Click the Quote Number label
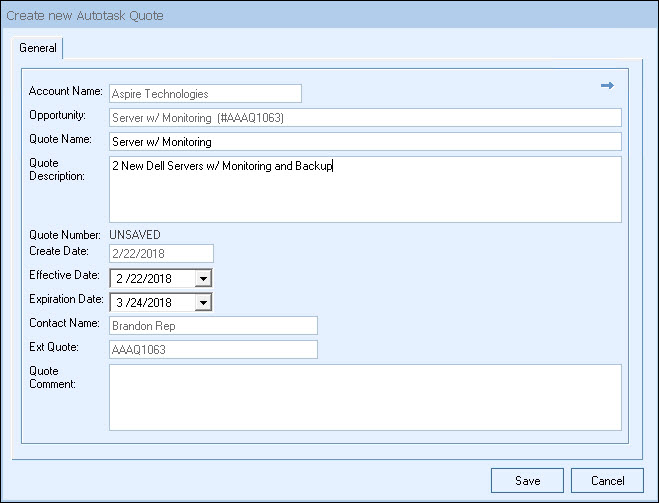 (x=65, y=234)
